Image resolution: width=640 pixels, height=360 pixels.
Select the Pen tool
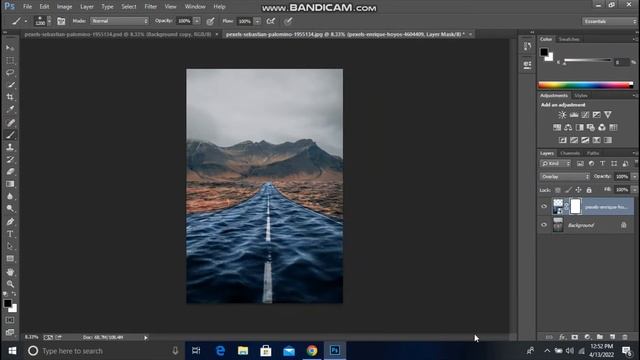pyautogui.click(x=10, y=222)
